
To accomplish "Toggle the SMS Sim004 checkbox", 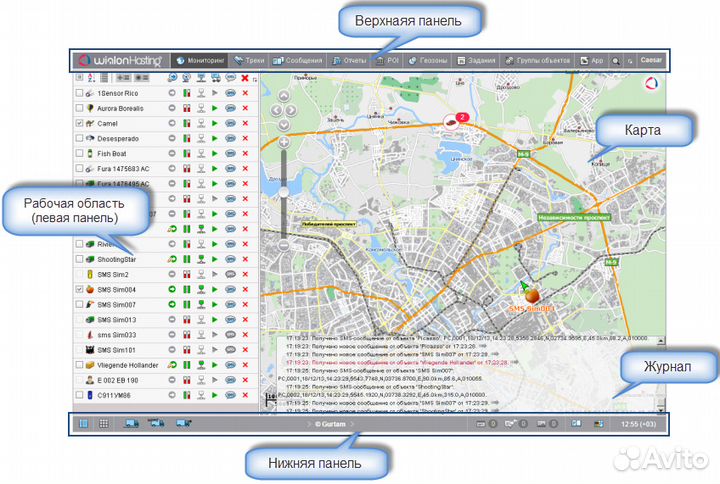I will [x=79, y=290].
